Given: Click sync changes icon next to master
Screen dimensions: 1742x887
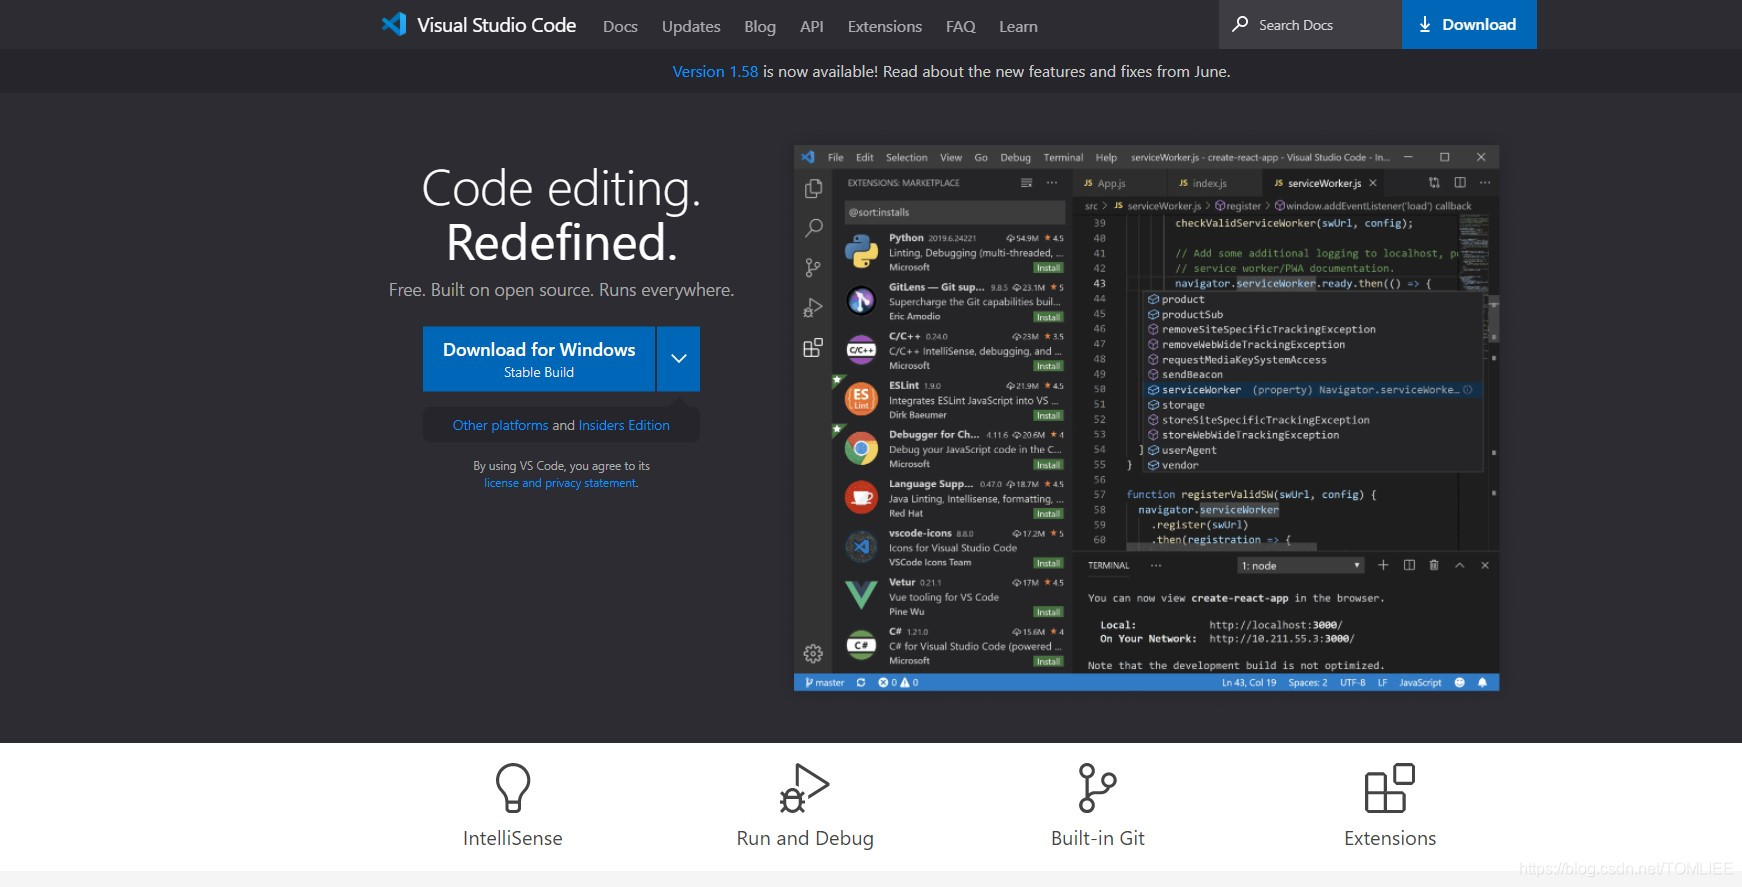Looking at the screenshot, I should point(861,683).
